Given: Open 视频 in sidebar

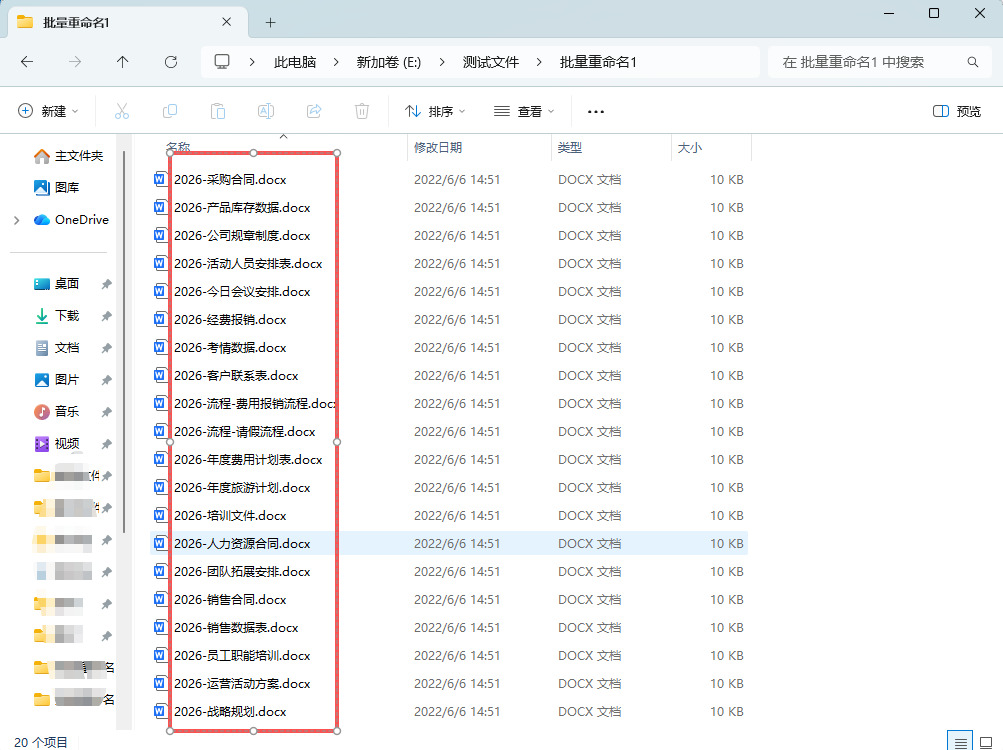Looking at the screenshot, I should pos(56,443).
